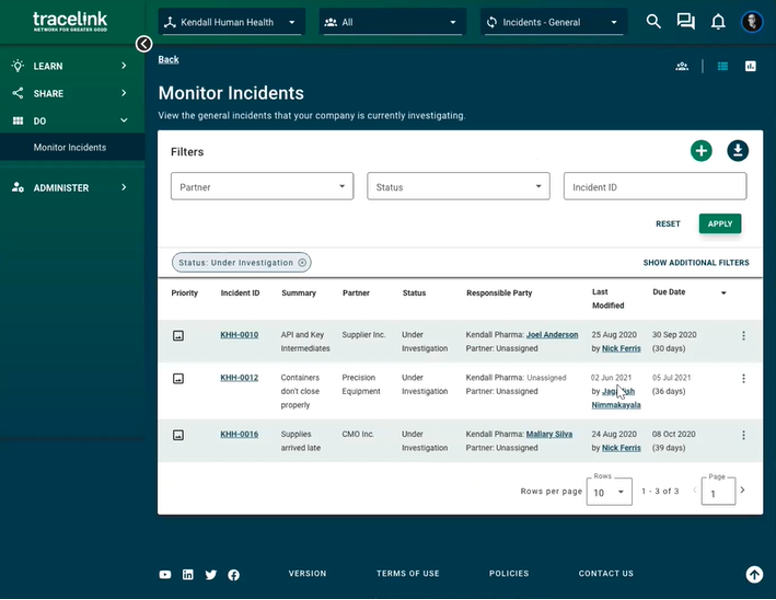
Task: Click the RESET button
Action: (668, 224)
